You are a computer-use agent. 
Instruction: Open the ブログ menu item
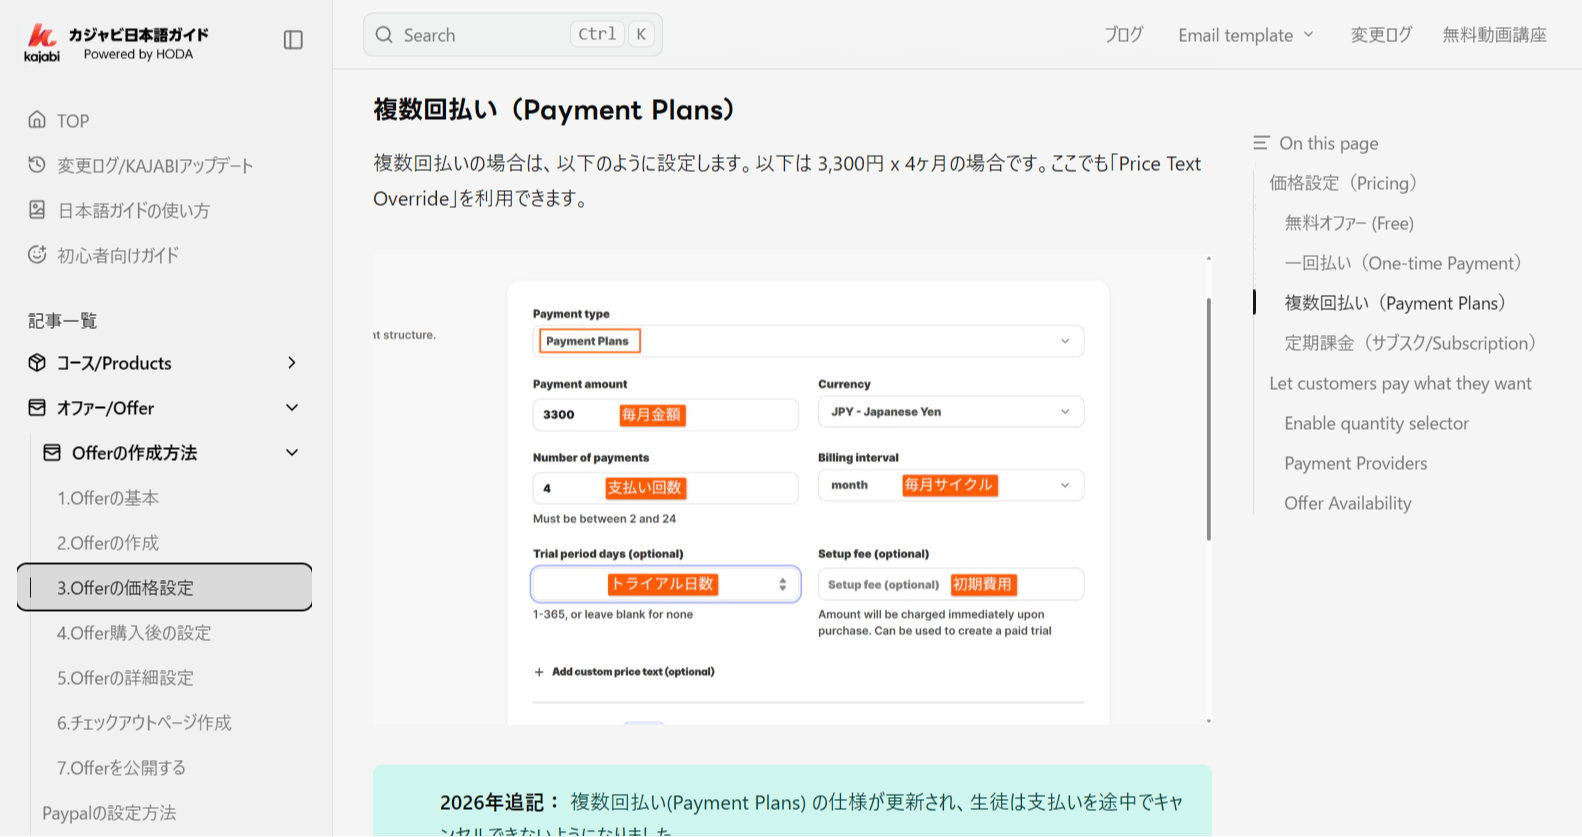point(1123,35)
